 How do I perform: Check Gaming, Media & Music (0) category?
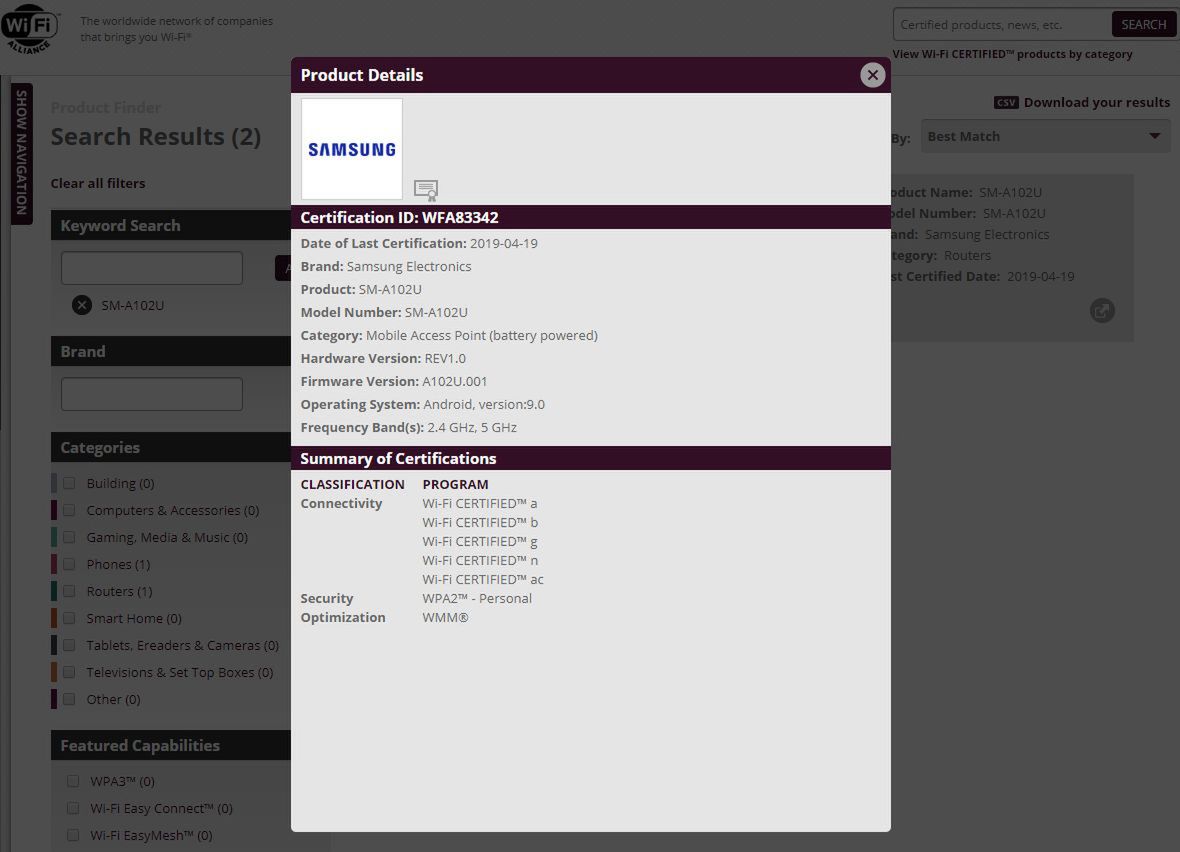click(69, 537)
